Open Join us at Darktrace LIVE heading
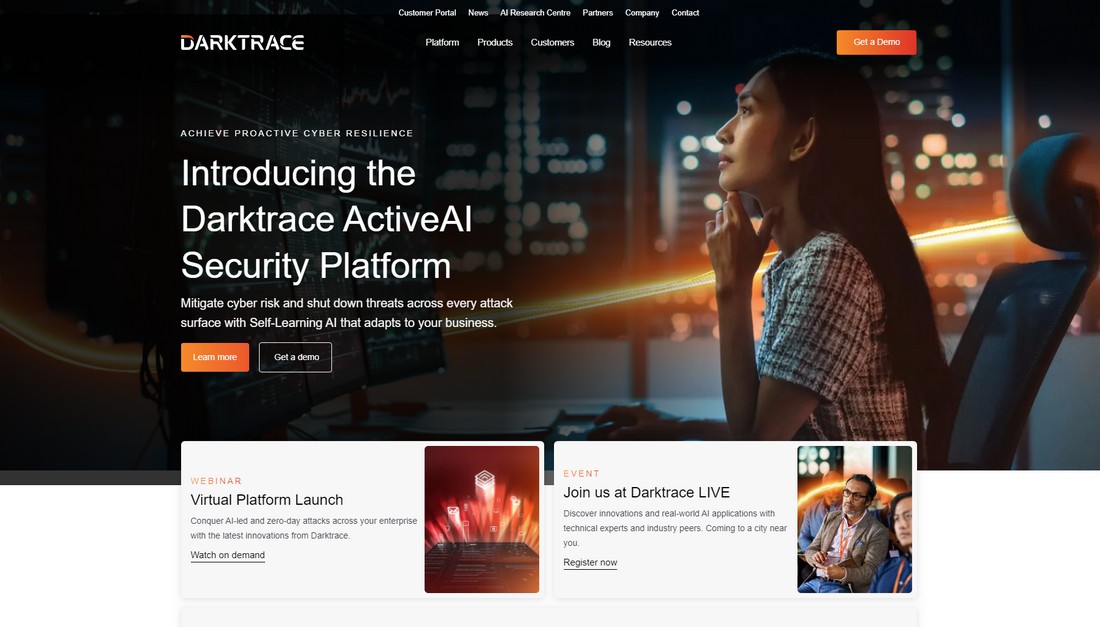 (646, 492)
